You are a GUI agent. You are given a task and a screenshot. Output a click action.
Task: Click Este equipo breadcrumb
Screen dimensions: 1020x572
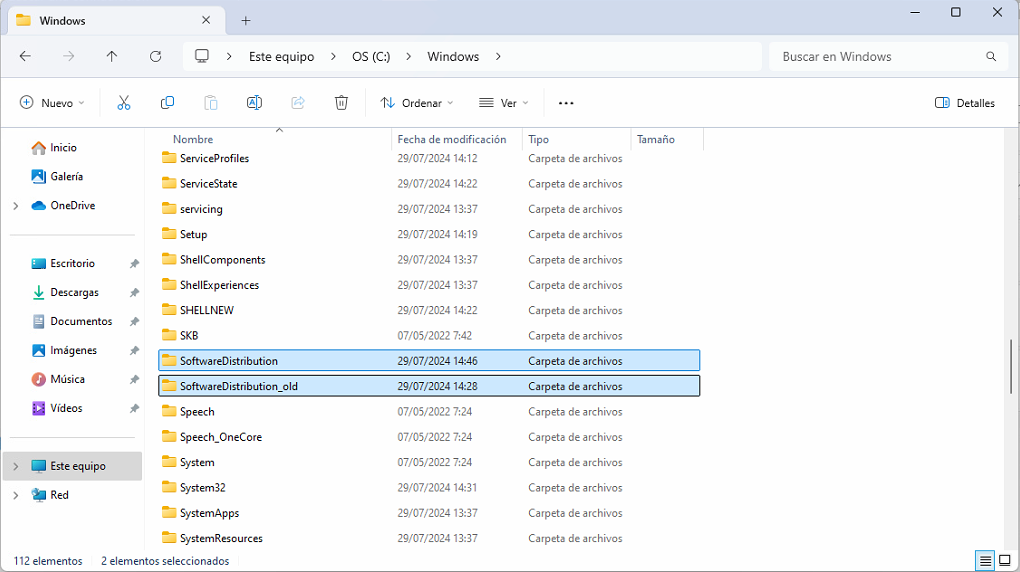281,57
